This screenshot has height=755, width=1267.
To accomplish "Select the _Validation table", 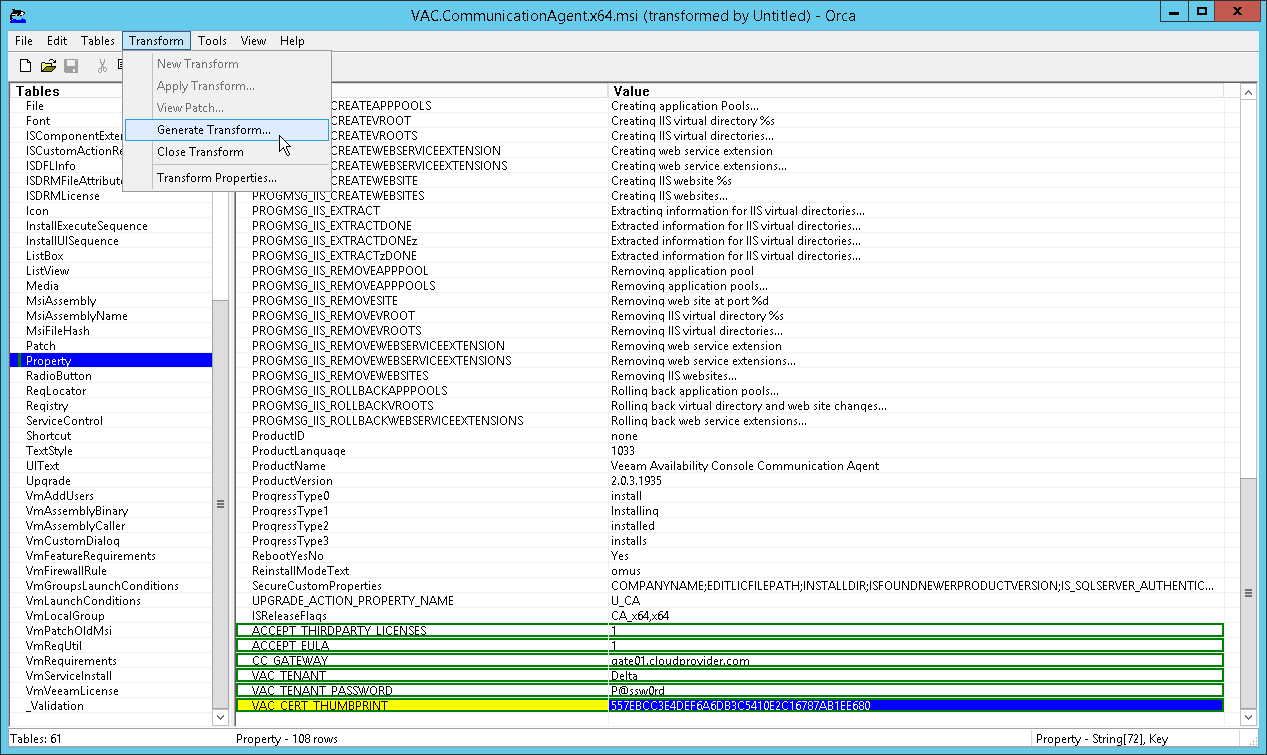I will [x=55, y=706].
